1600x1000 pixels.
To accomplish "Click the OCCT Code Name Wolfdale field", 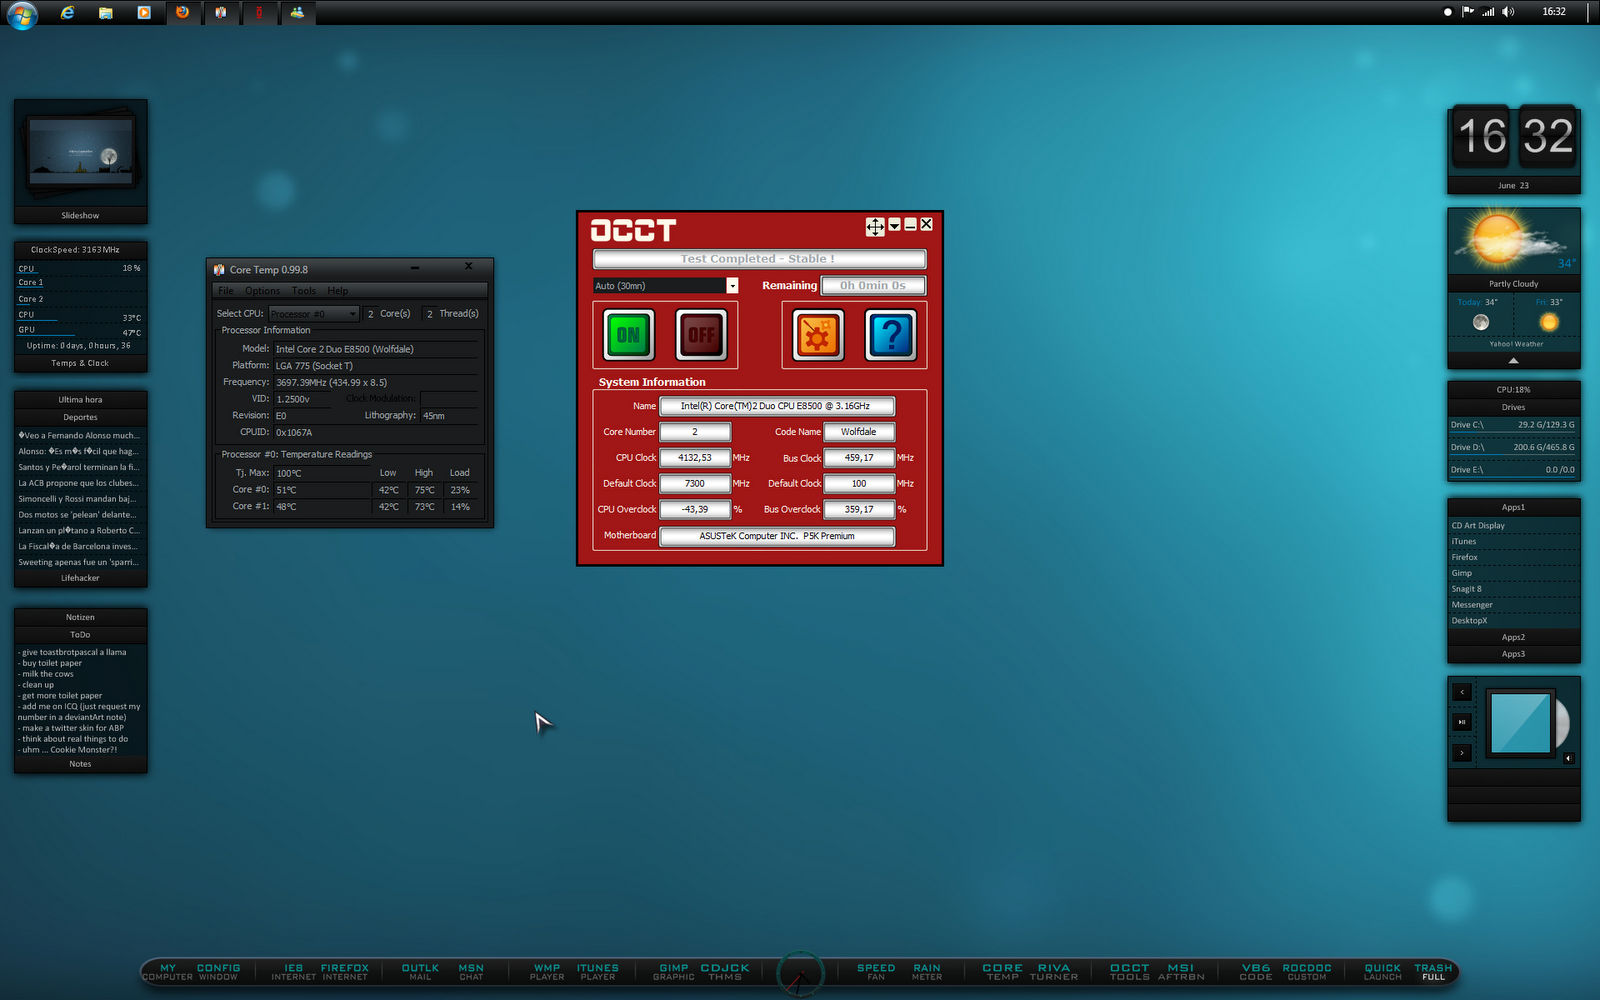I will point(859,432).
